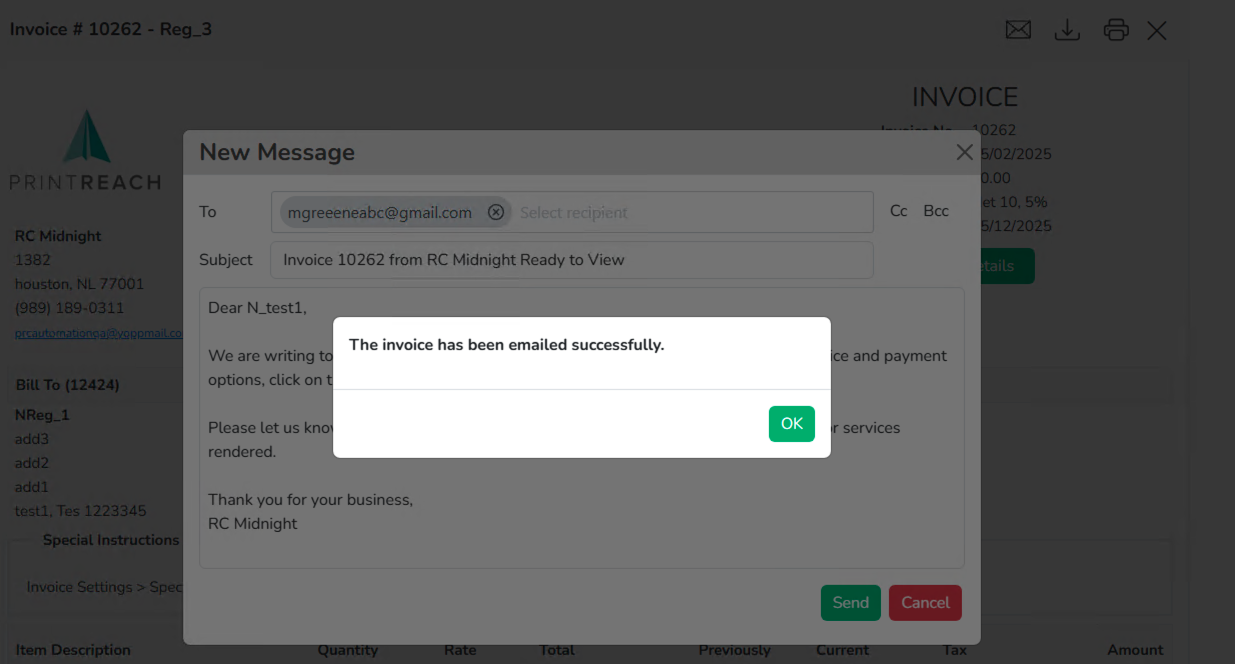
Task: Open the prcautomationqa email link
Action: [99, 333]
